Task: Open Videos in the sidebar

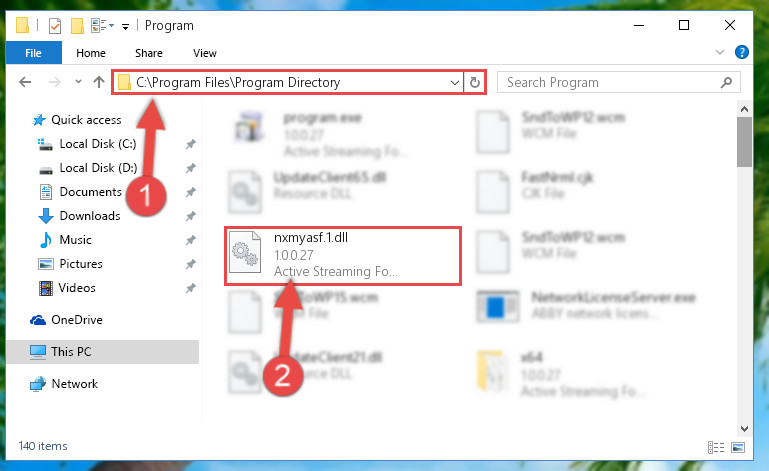Action: [67, 288]
